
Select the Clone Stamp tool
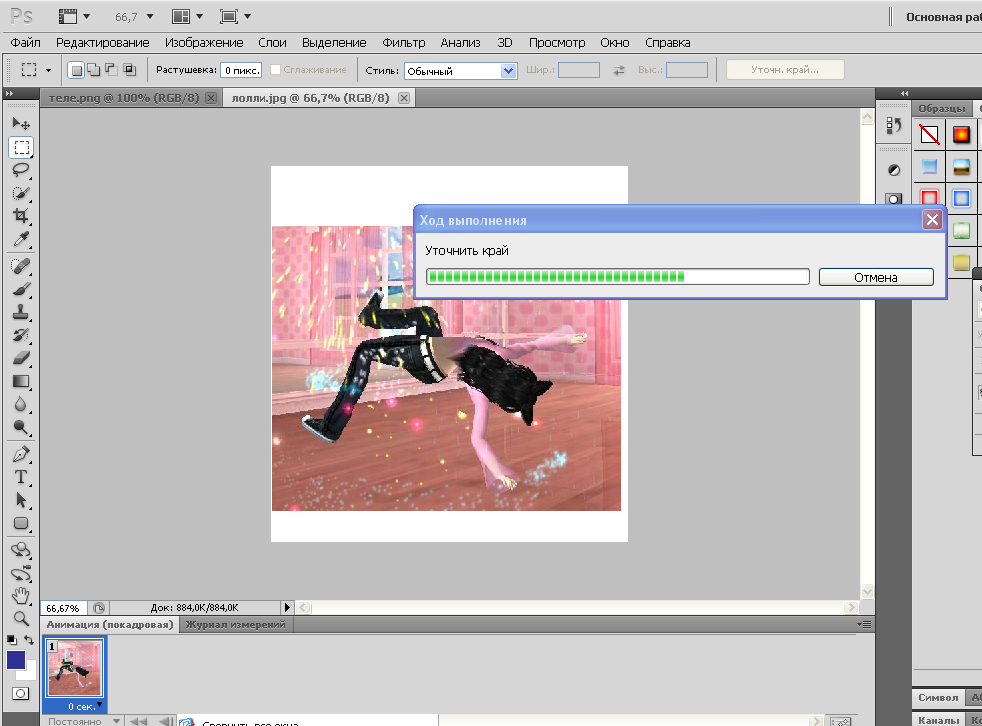pos(21,312)
